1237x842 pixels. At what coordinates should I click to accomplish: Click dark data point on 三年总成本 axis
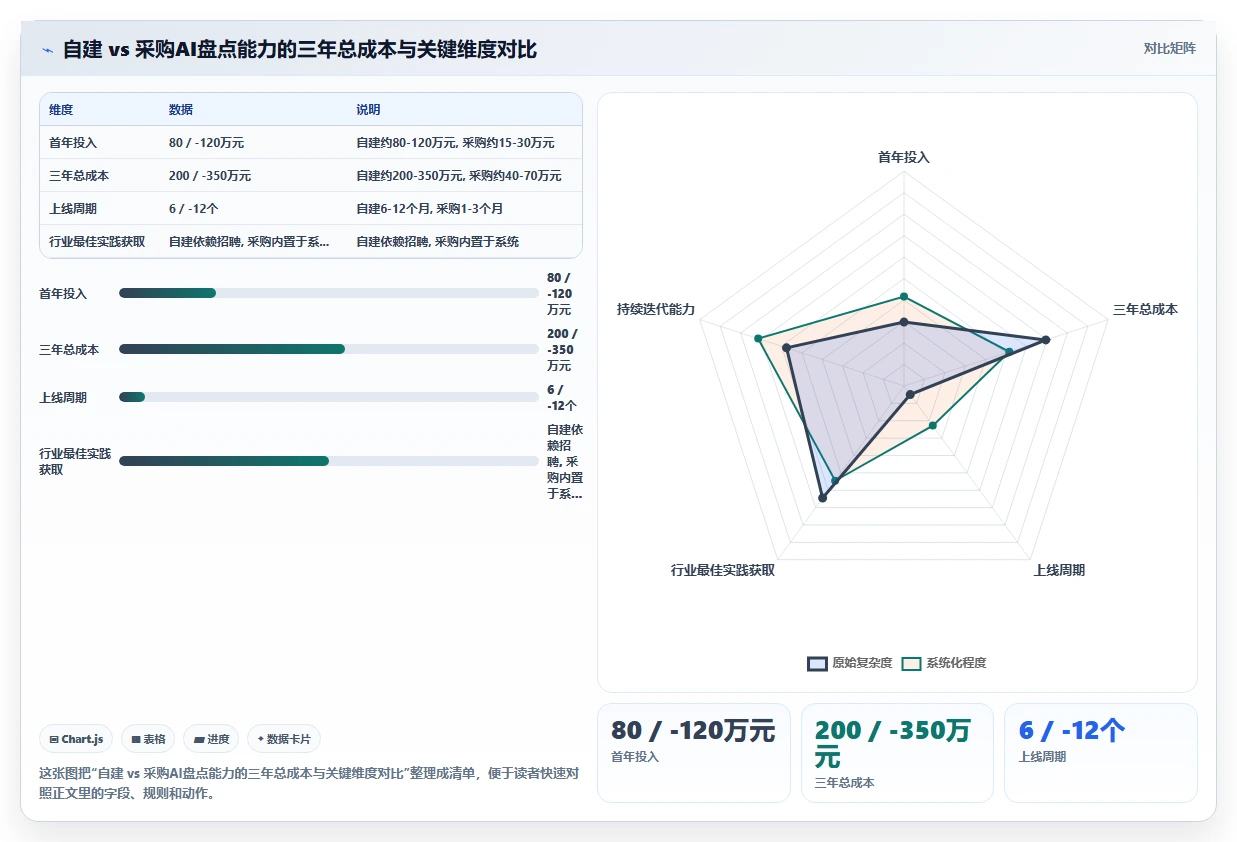coord(1046,340)
